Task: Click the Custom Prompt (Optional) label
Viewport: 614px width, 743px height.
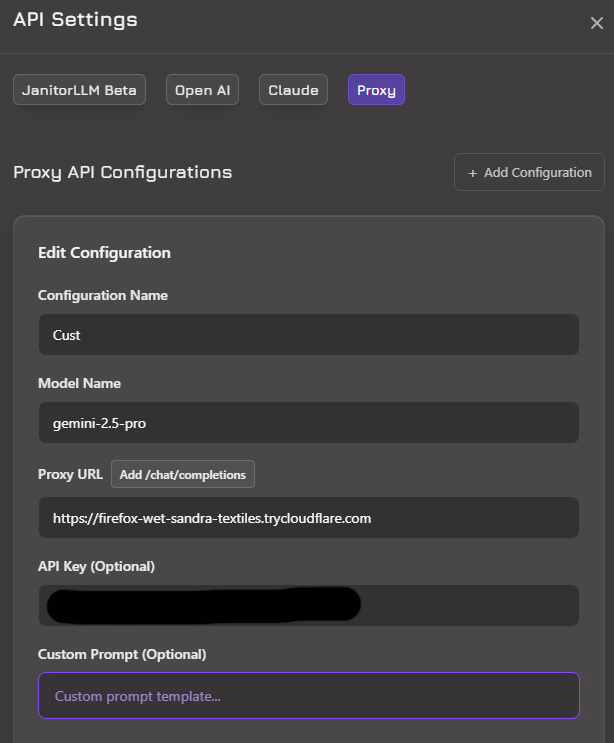Action: click(122, 654)
